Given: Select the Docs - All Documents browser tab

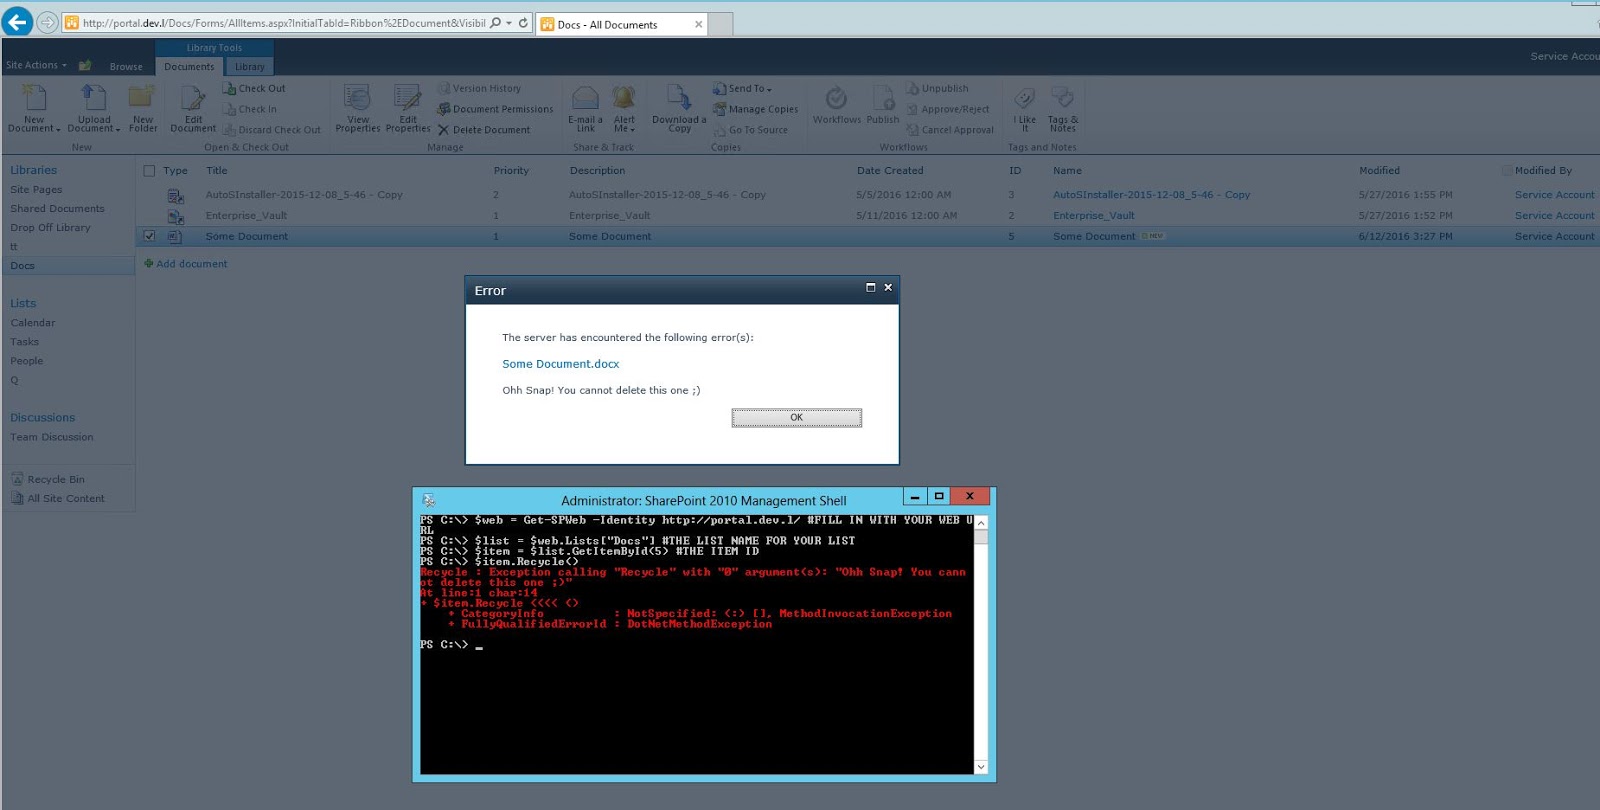Looking at the screenshot, I should click(x=621, y=24).
